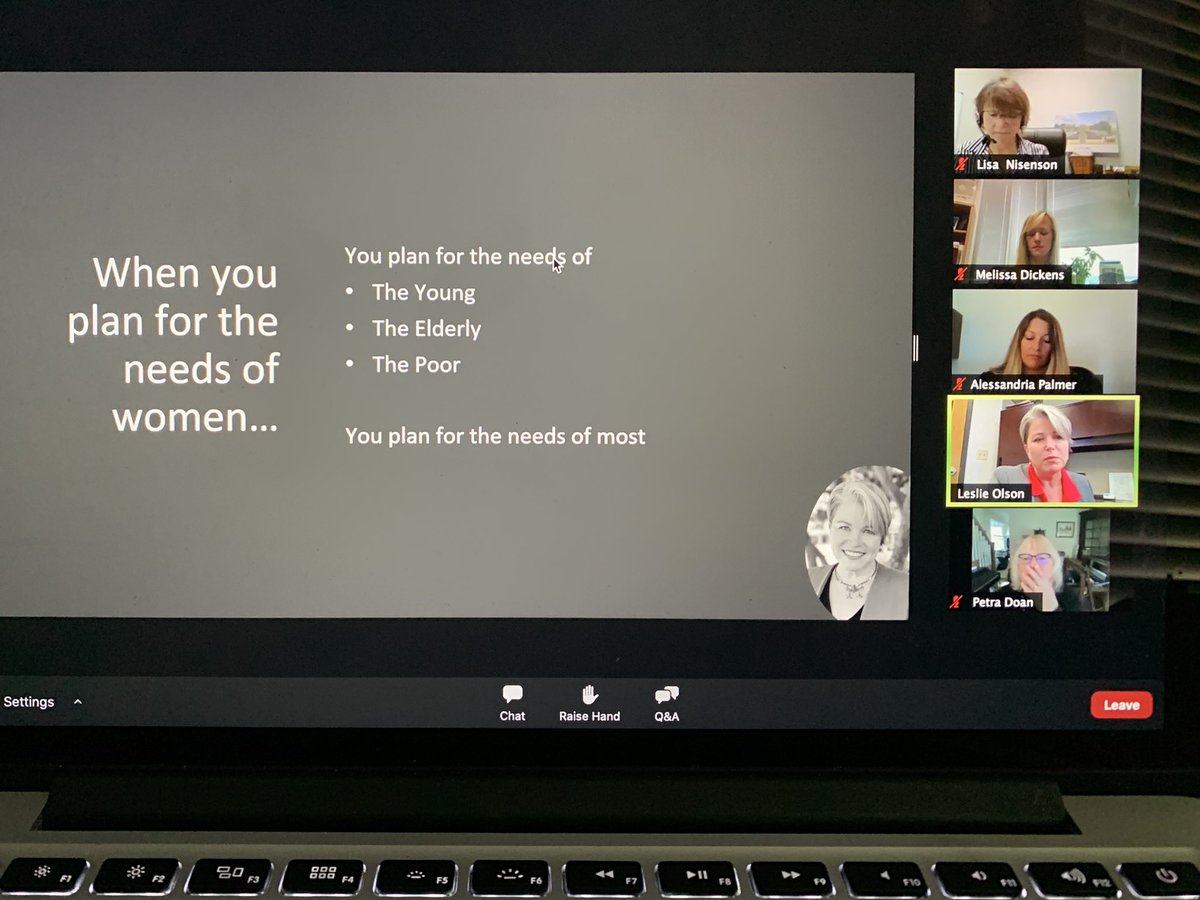Select Lisa Nisenson's video tile
Viewport: 1200px width, 900px height.
[1047, 121]
